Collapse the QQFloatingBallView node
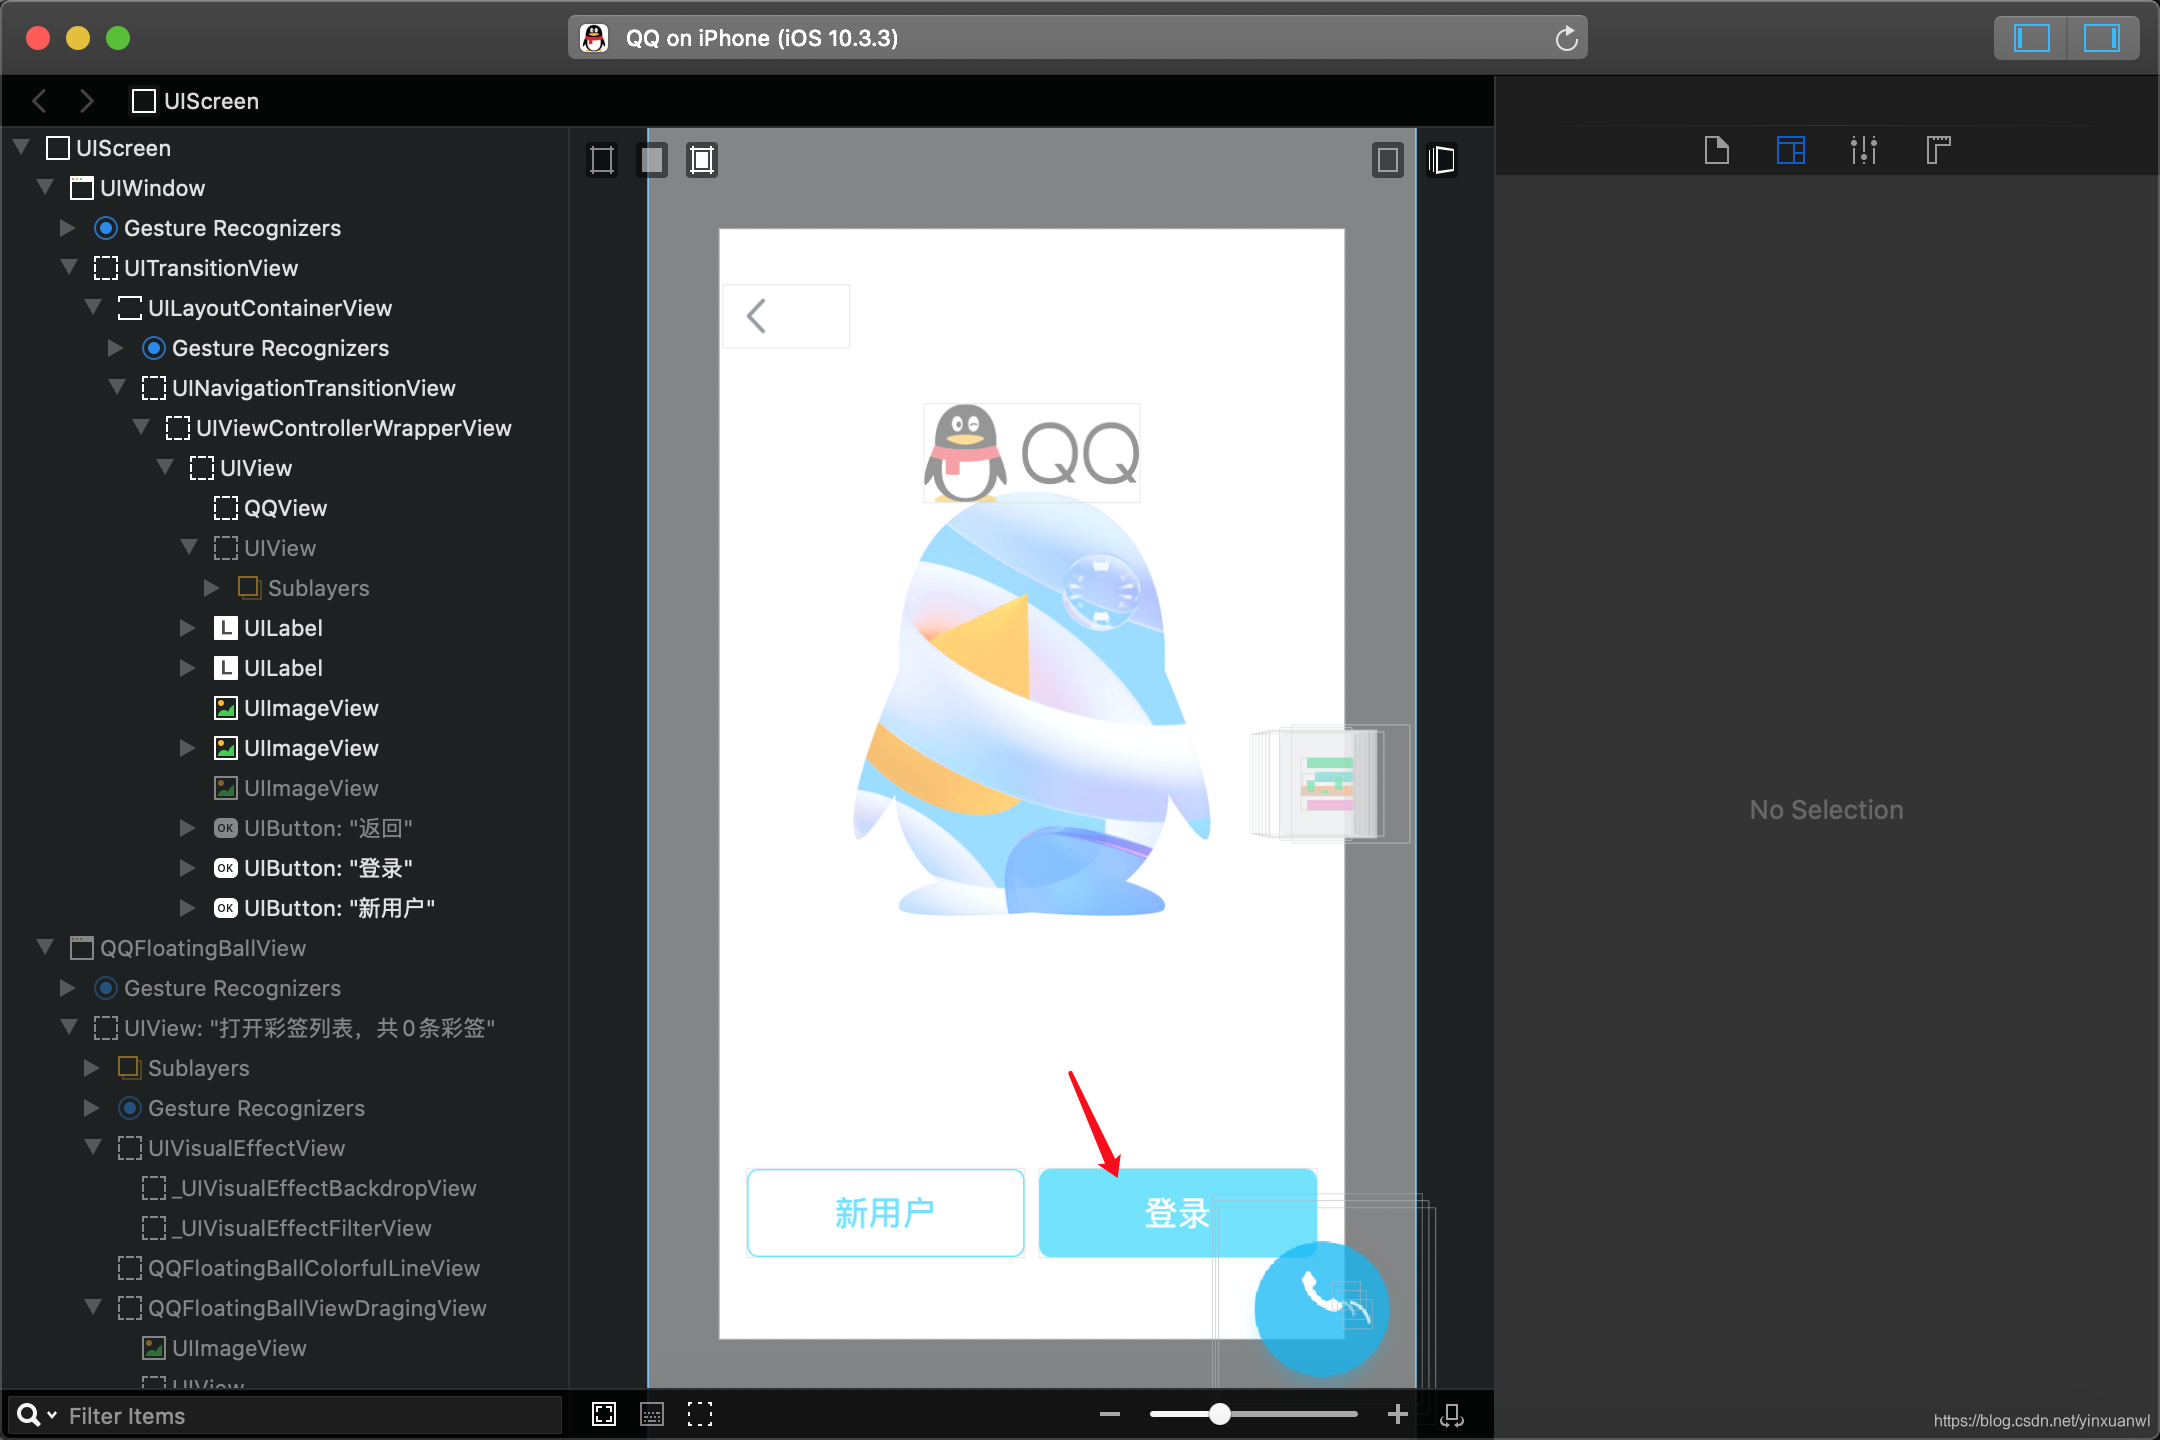Image resolution: width=2160 pixels, height=1440 pixels. (45, 948)
